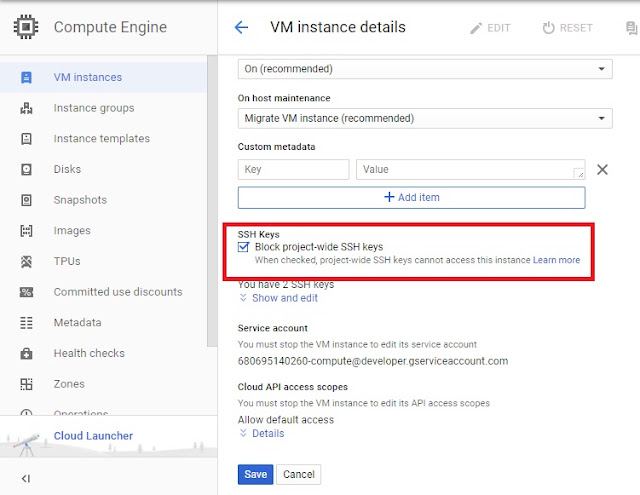Click the TPUs sidebar icon
Viewport: 640px width, 495px height.
(x=26, y=261)
